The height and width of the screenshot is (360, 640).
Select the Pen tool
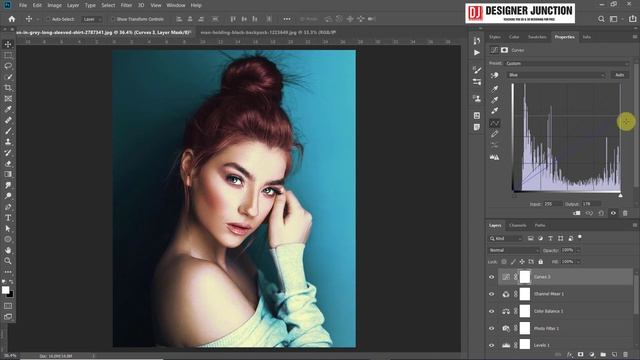point(8,207)
